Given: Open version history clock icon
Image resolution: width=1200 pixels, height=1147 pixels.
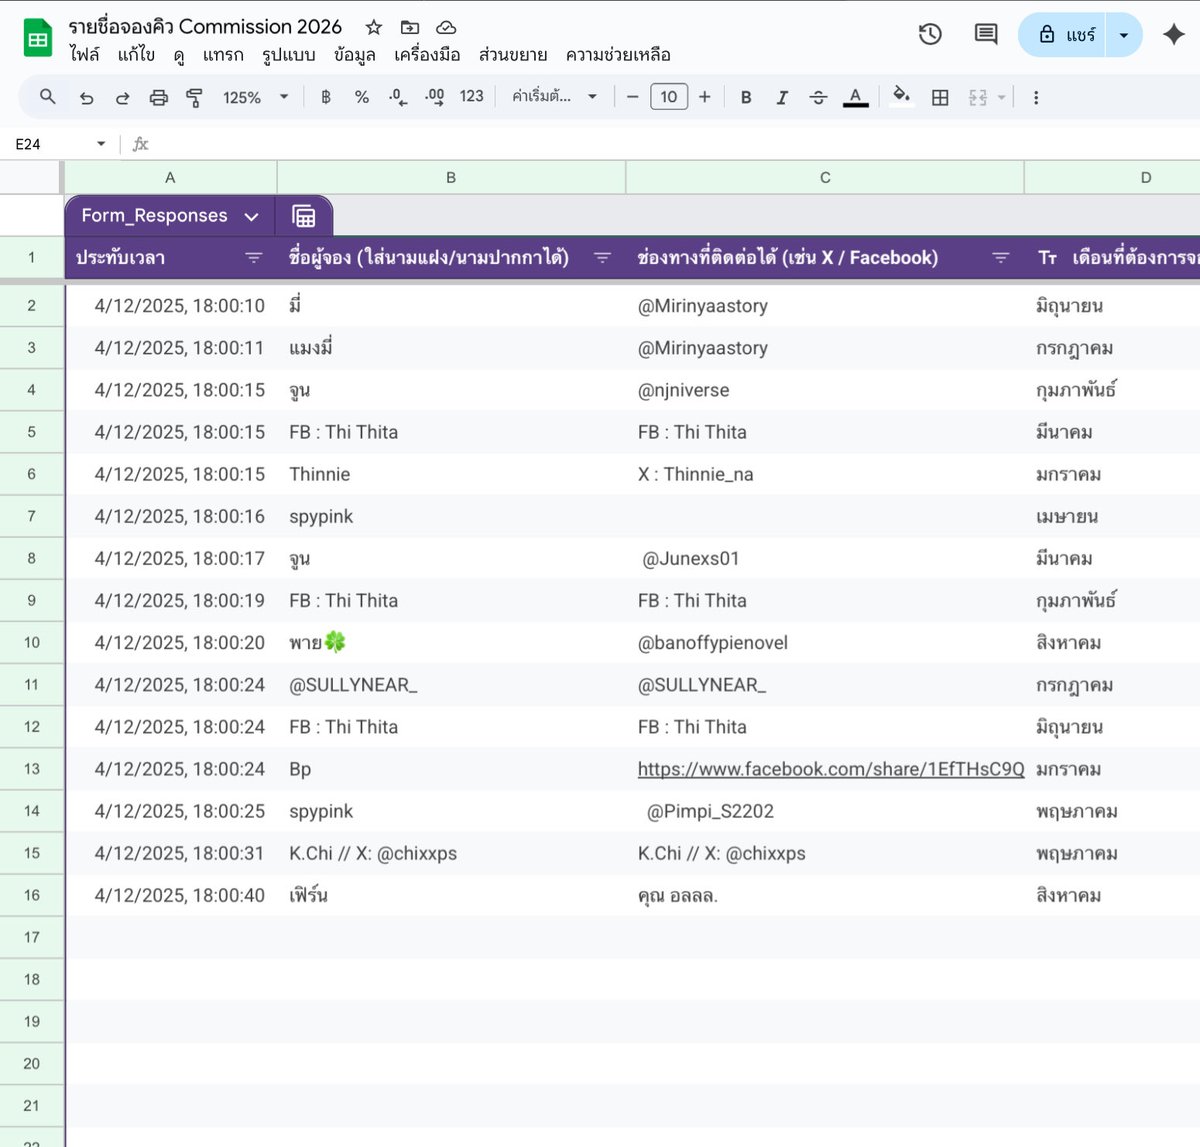Looking at the screenshot, I should [930, 35].
